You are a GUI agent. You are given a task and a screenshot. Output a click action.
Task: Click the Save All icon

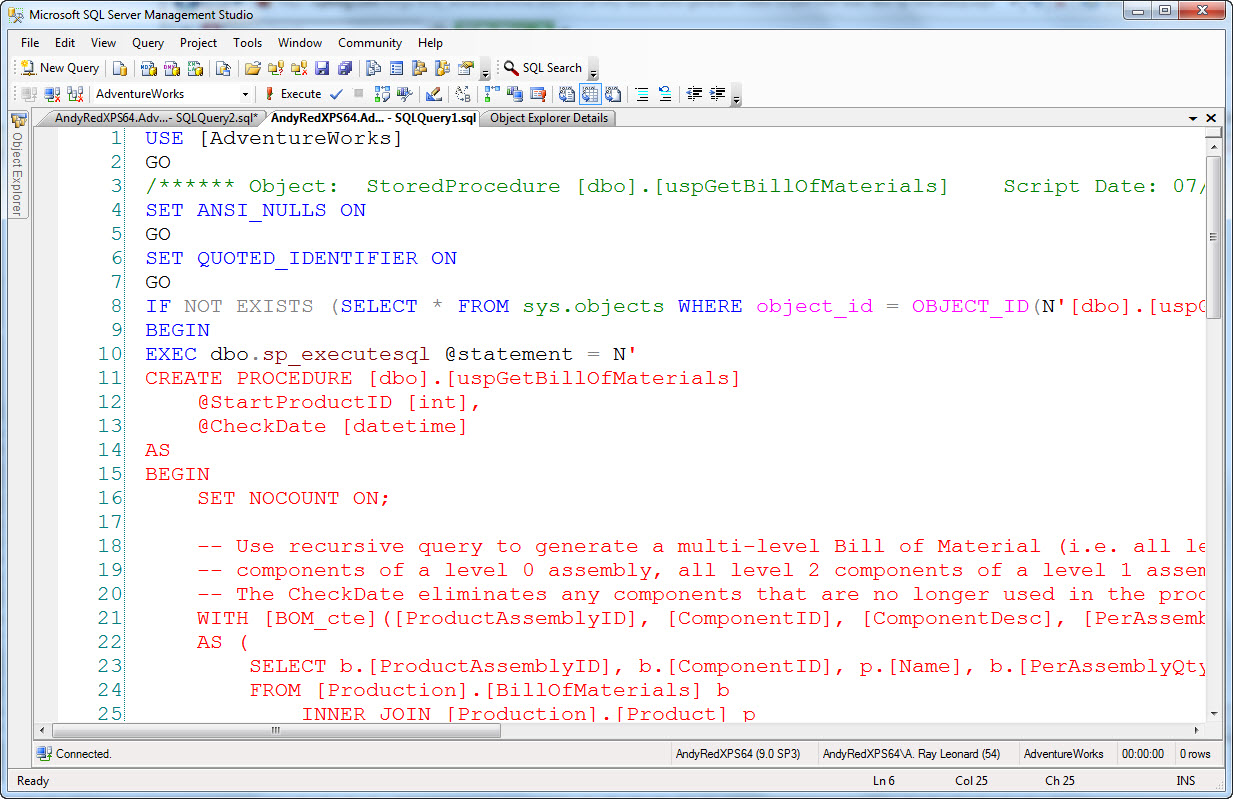coord(345,68)
